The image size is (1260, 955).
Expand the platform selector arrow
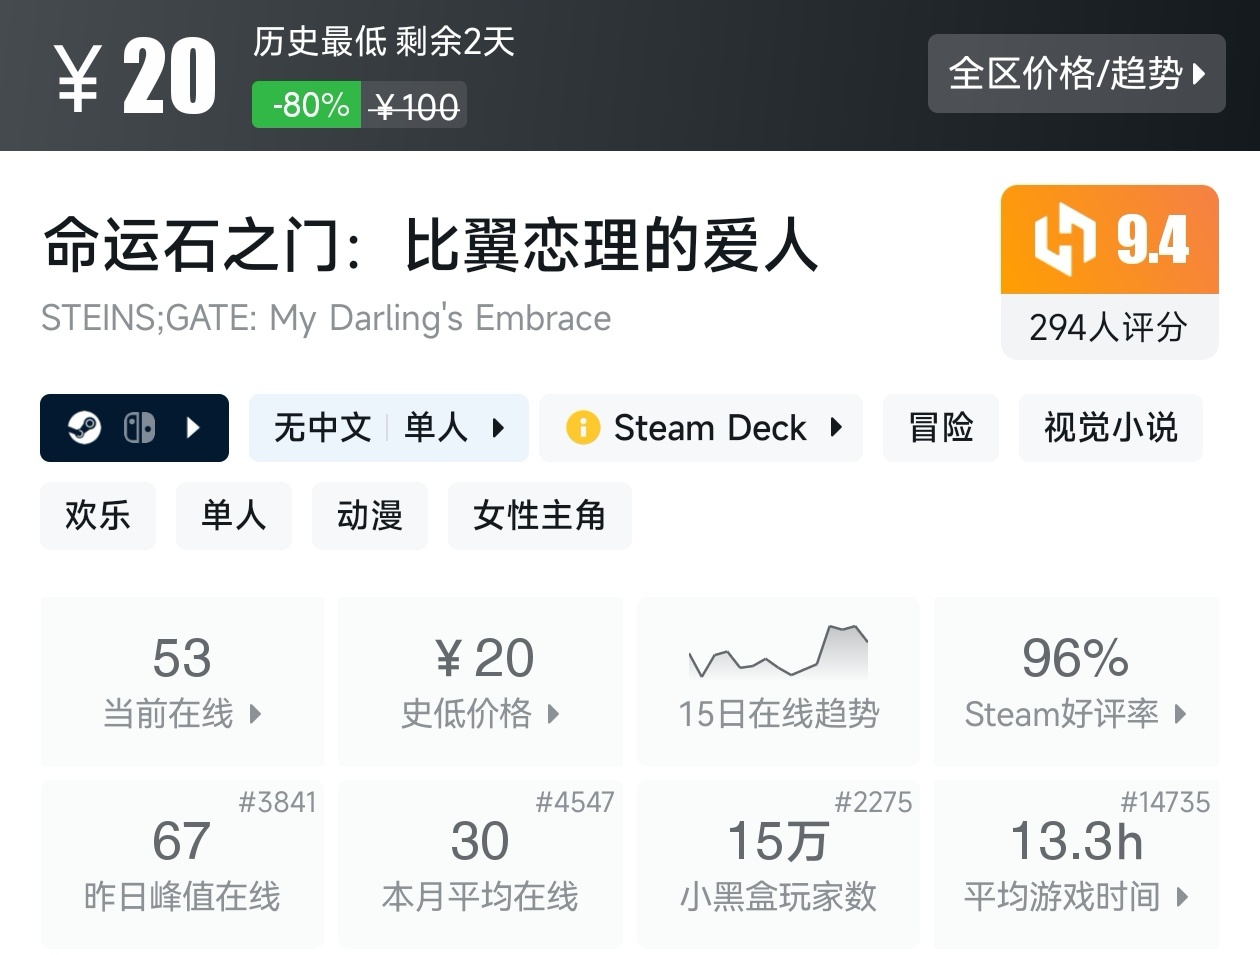[194, 428]
